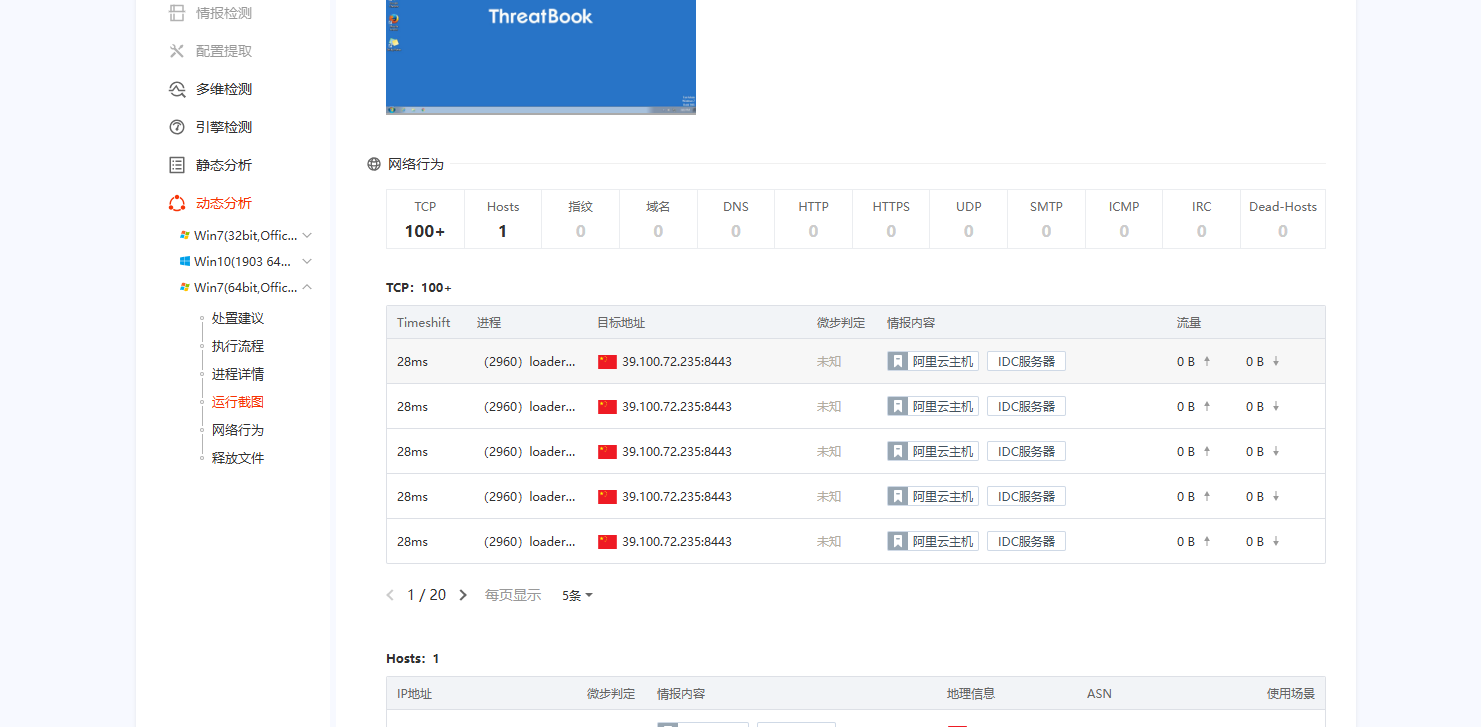Image resolution: width=1481 pixels, height=727 pixels.
Task: Click the wrench icon beside 配置提取
Action: coord(177,51)
